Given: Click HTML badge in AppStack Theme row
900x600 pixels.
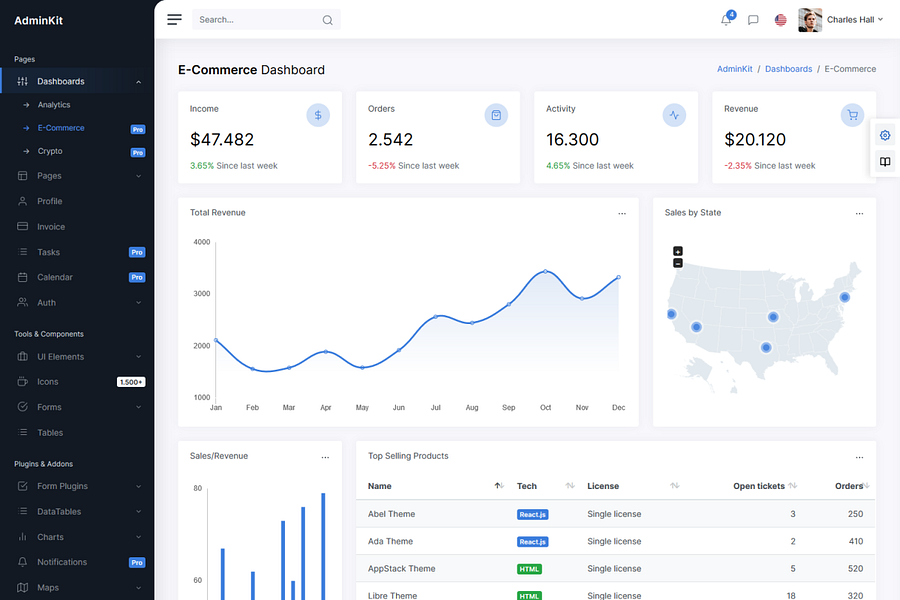Looking at the screenshot, I should 529,569.
